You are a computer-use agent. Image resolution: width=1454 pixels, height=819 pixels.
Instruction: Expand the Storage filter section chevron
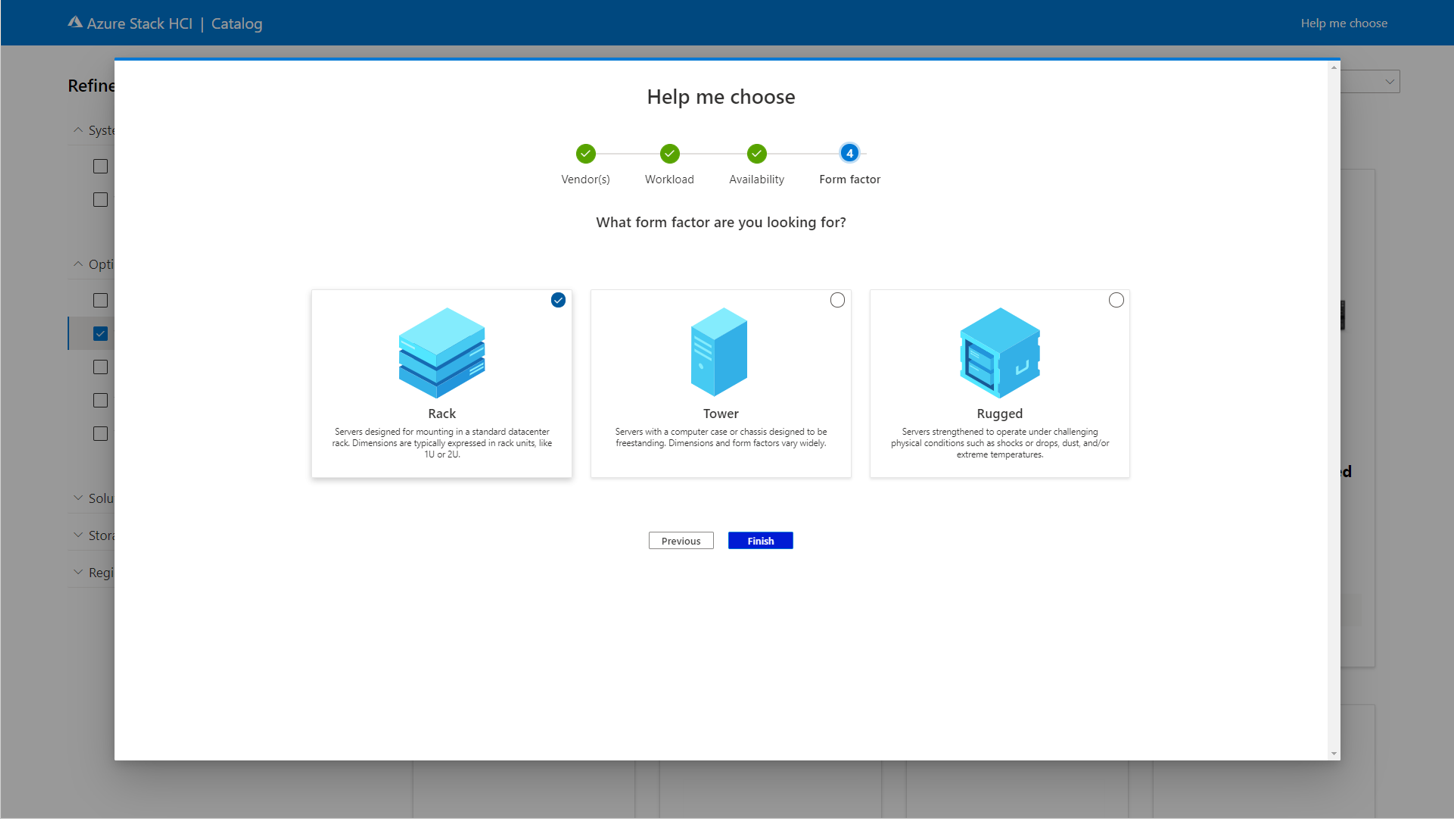[78, 535]
